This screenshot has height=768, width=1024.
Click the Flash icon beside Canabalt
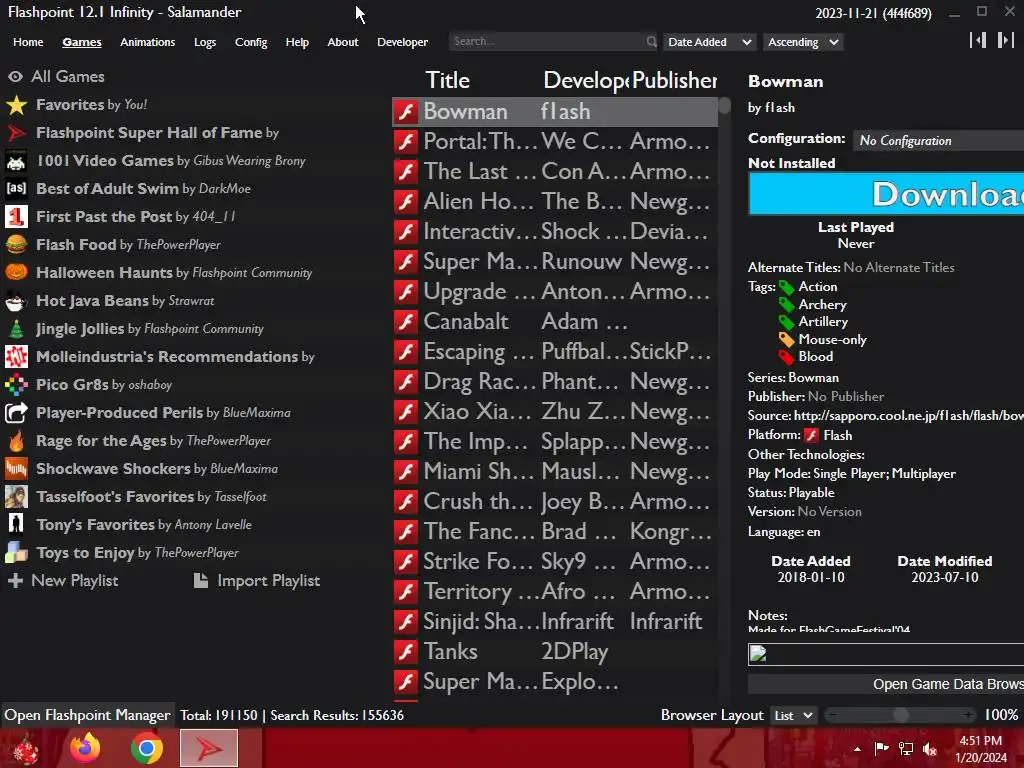406,322
